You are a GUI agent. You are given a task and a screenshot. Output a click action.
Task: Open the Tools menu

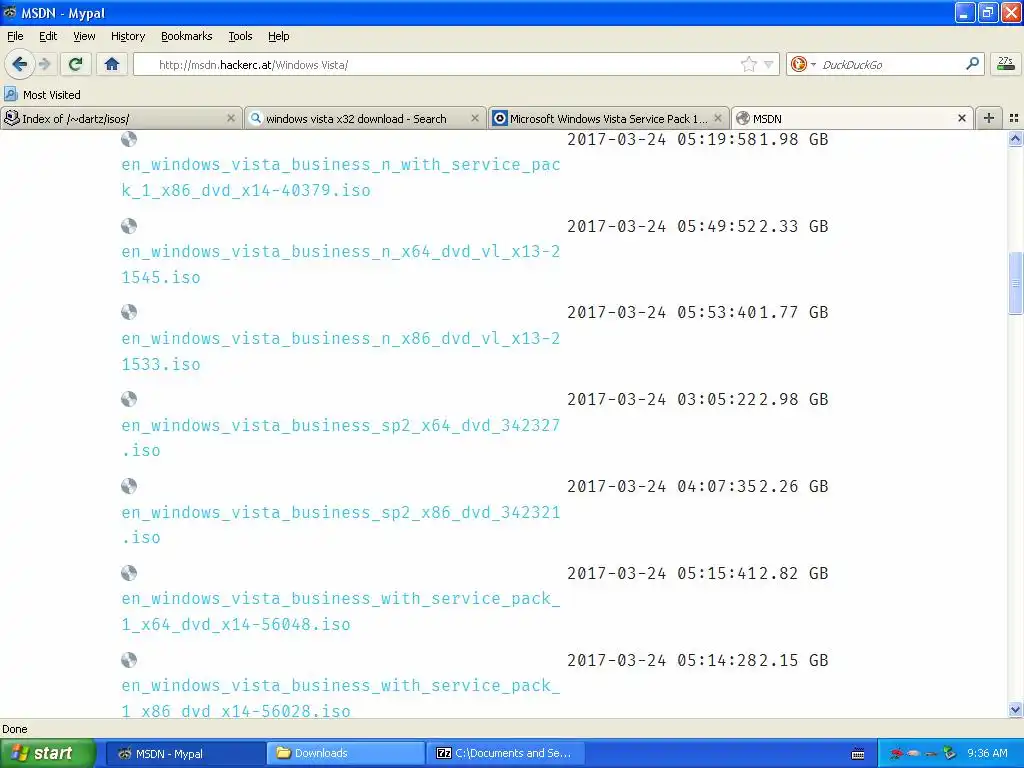coord(240,36)
